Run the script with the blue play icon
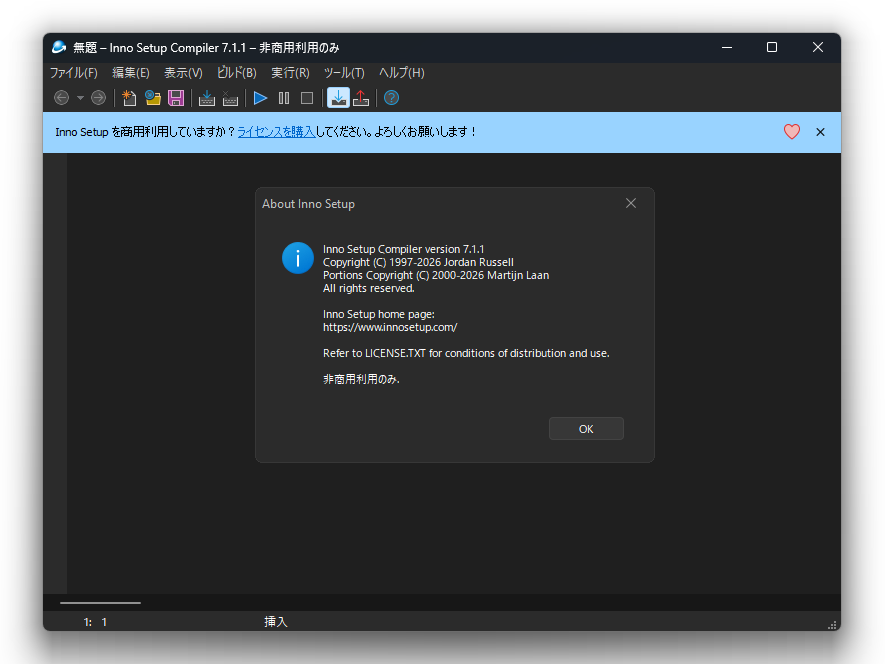 point(260,98)
